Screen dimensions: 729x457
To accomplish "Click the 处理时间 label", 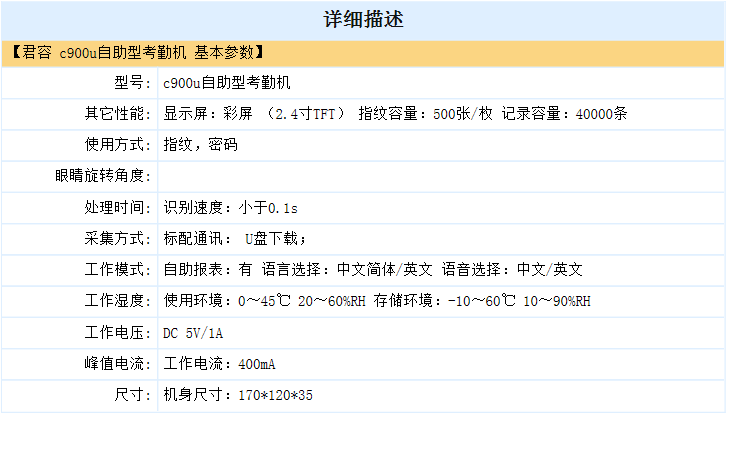I will tap(118, 207).
